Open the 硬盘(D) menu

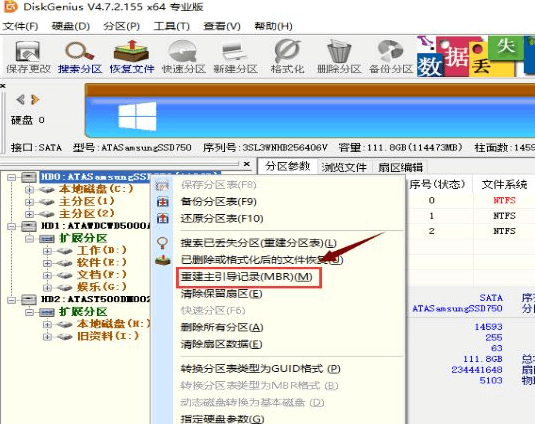pyautogui.click(x=71, y=26)
